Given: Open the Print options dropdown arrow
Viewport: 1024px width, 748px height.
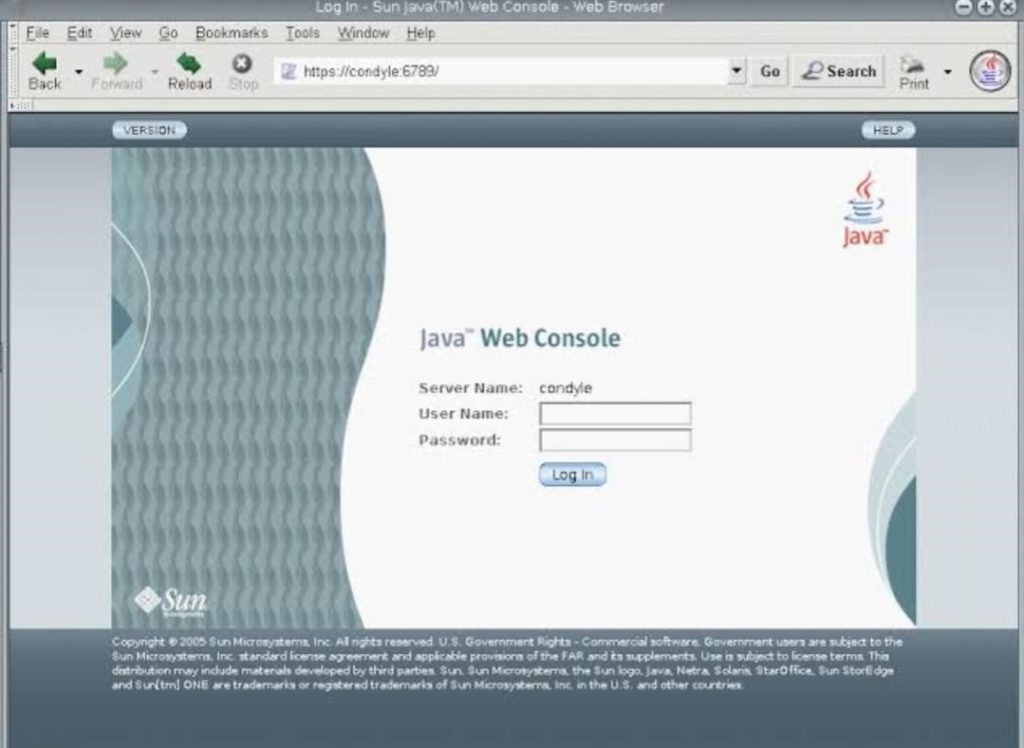Looking at the screenshot, I should [948, 72].
